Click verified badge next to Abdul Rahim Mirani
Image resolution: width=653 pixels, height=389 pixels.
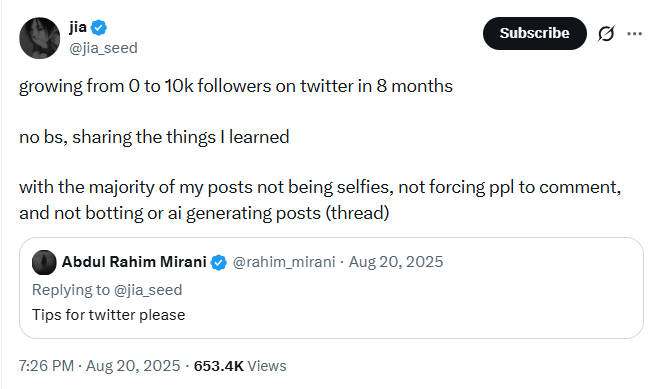click(219, 262)
